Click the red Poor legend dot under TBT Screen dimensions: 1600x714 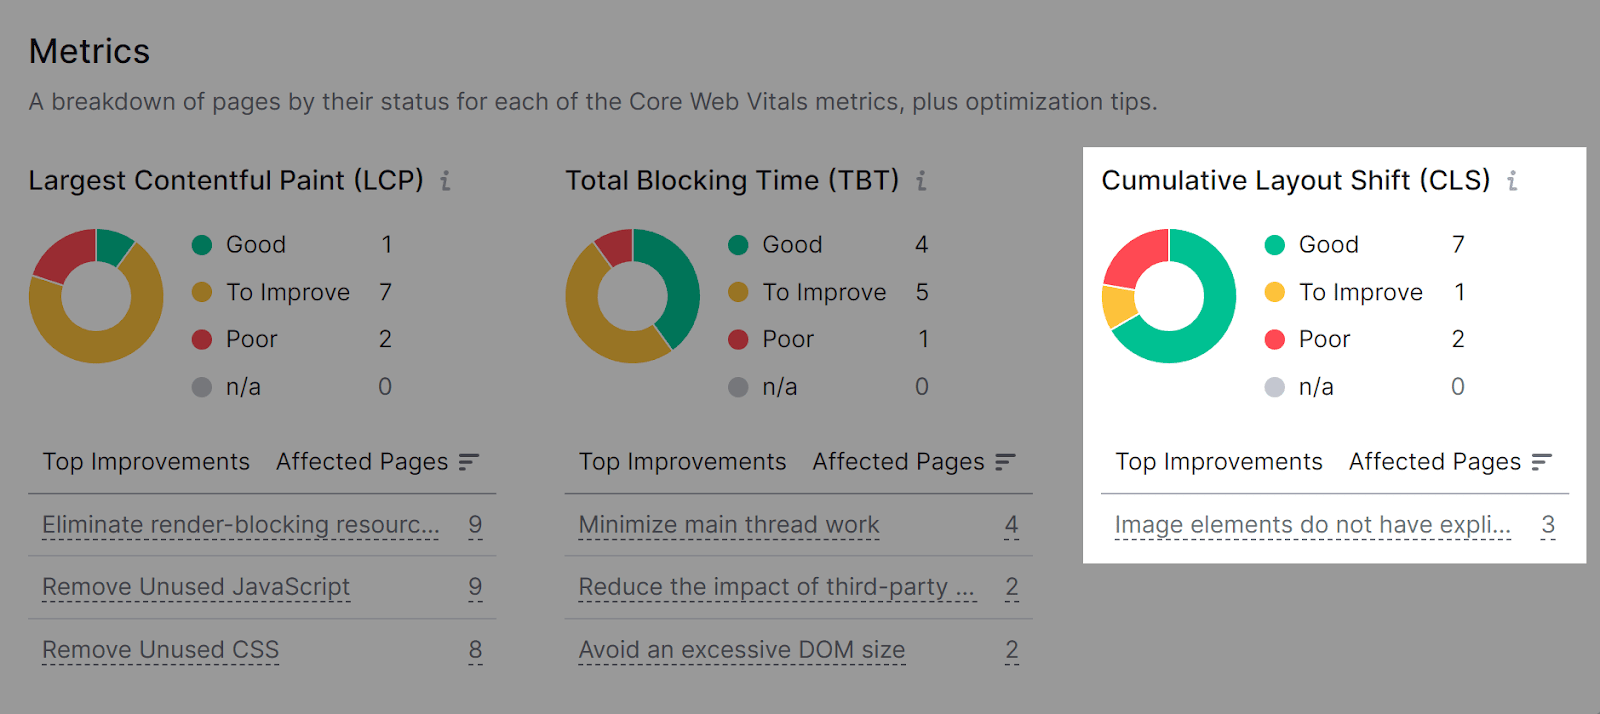coord(738,339)
